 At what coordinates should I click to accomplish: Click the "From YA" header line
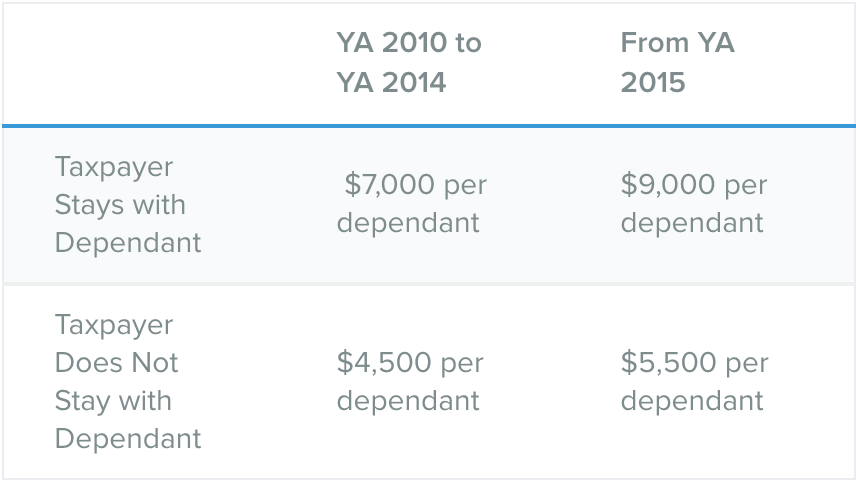coord(677,43)
